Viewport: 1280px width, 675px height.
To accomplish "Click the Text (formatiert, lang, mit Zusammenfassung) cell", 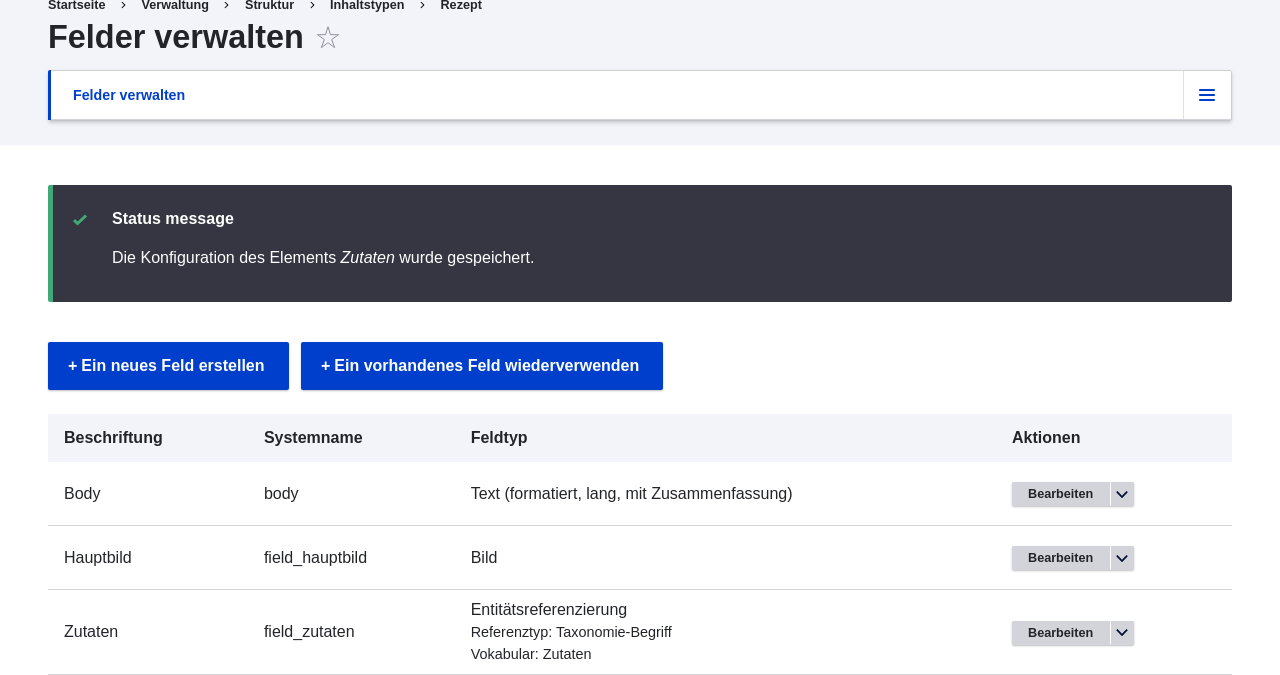I will 631,494.
